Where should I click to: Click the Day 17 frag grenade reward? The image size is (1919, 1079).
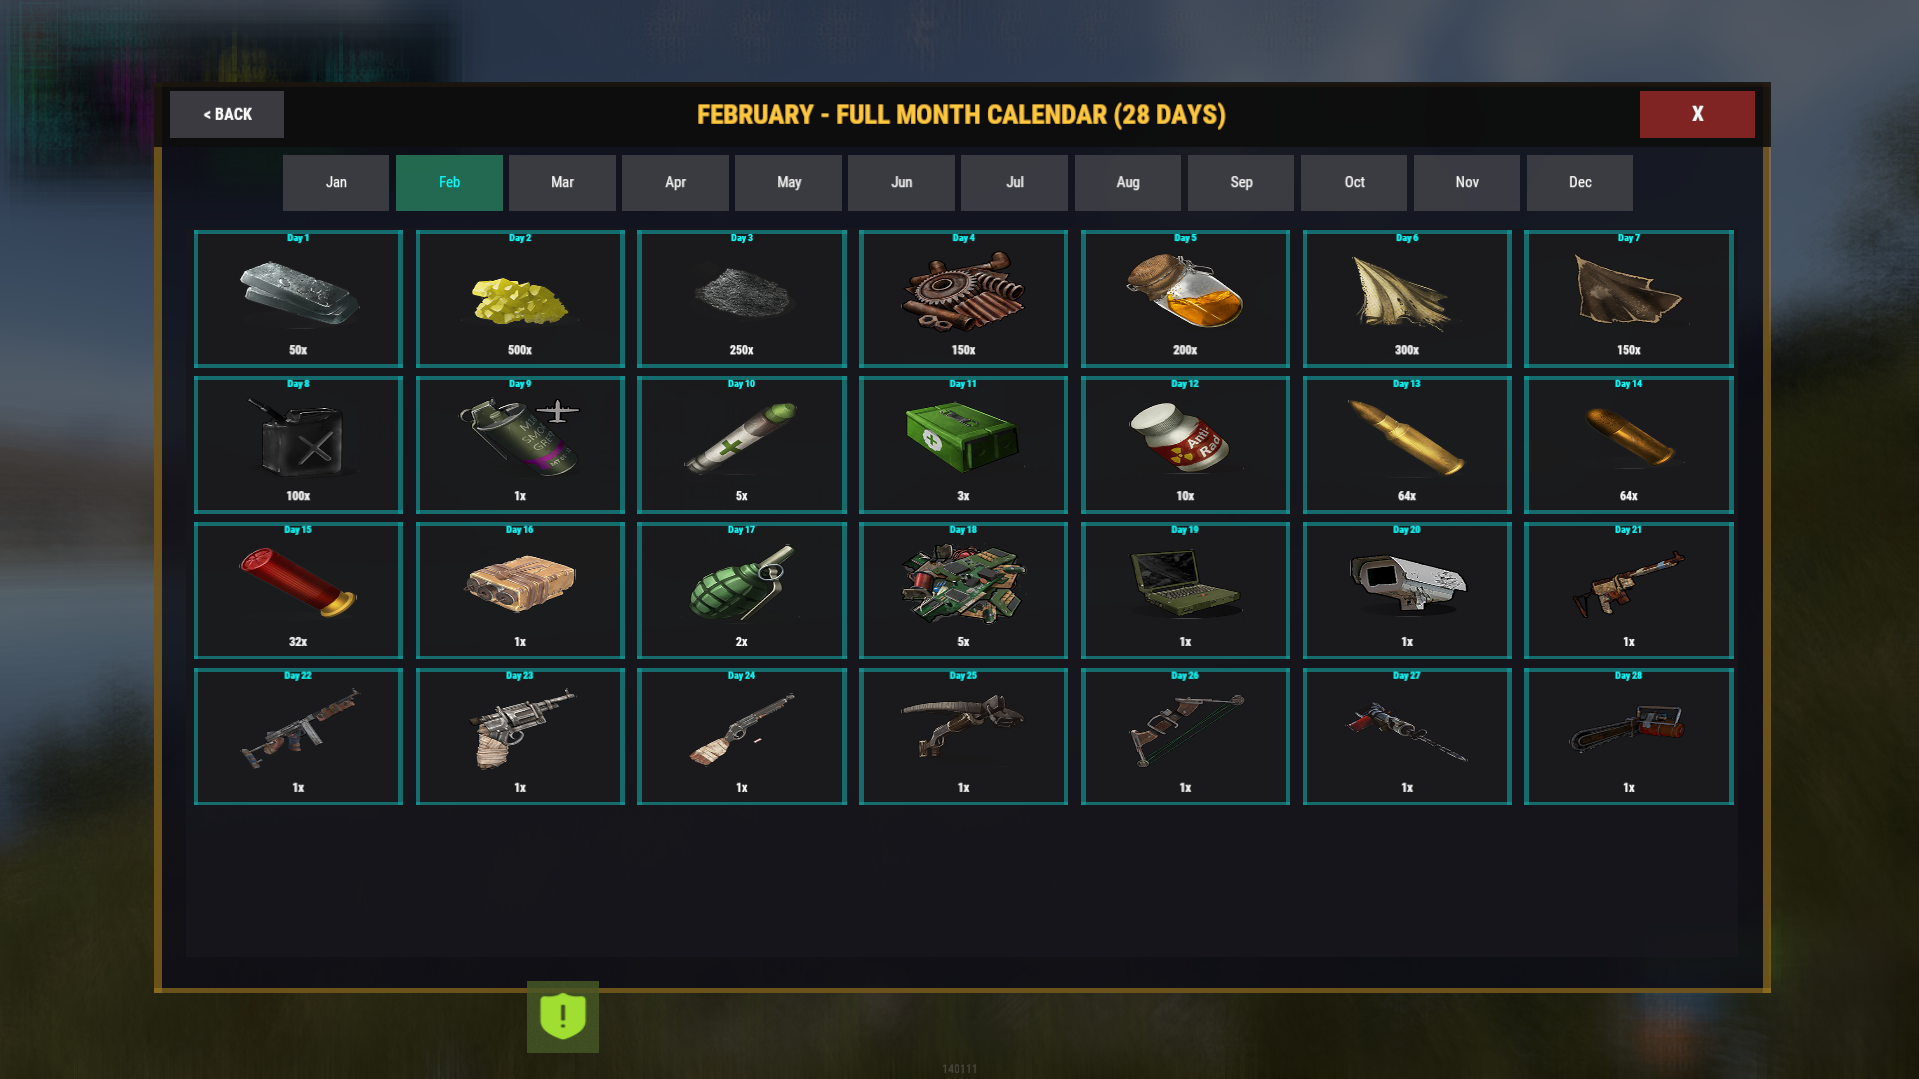tap(741, 591)
